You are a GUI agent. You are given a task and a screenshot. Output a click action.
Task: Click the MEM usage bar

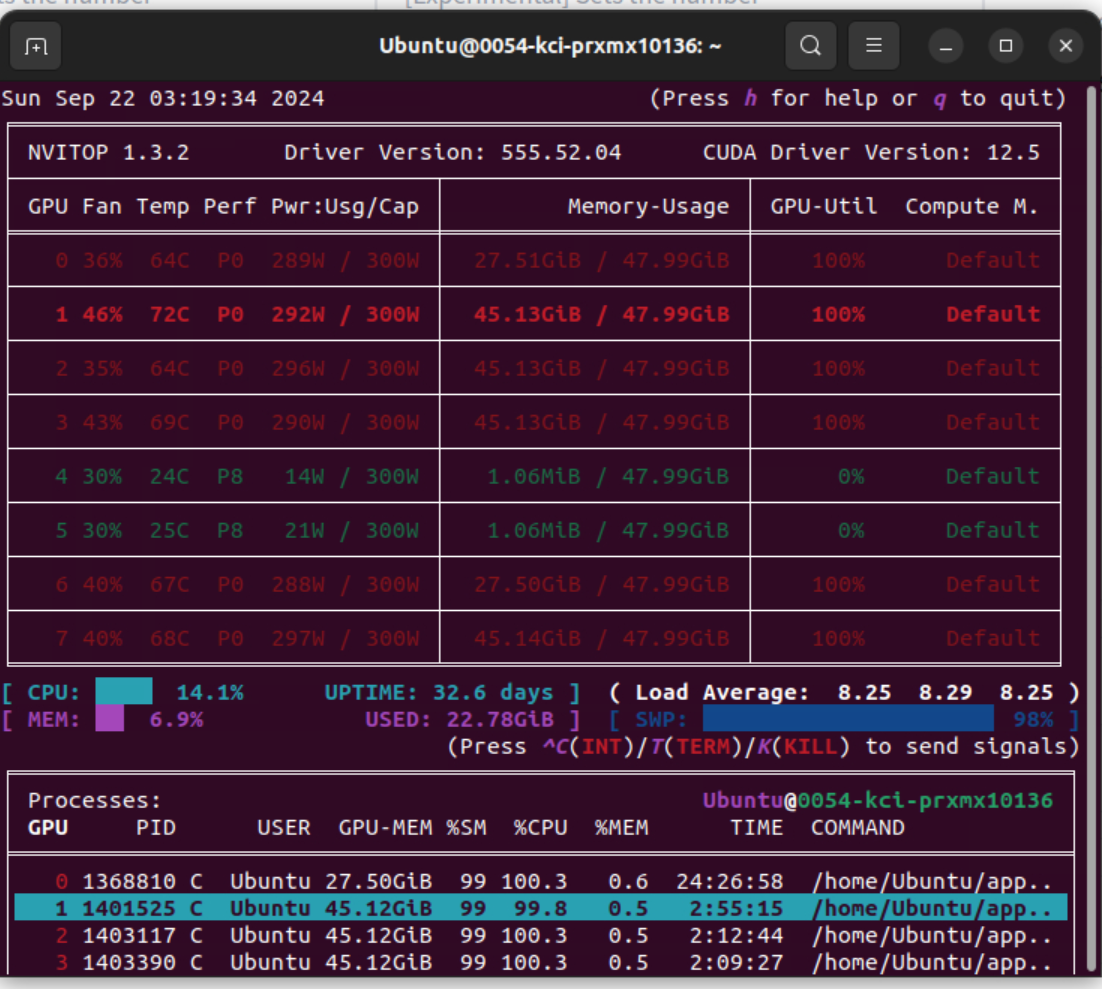coord(110,719)
